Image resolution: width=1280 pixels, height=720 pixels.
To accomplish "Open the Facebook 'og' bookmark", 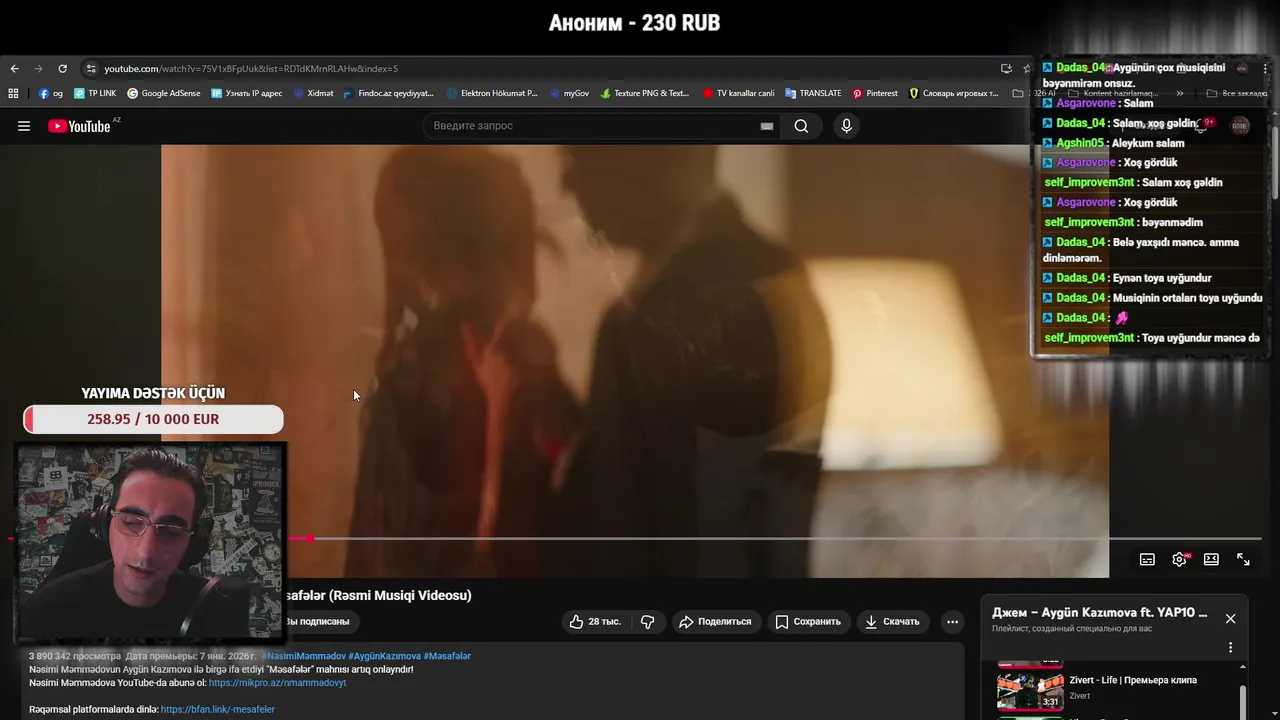I will 51,93.
